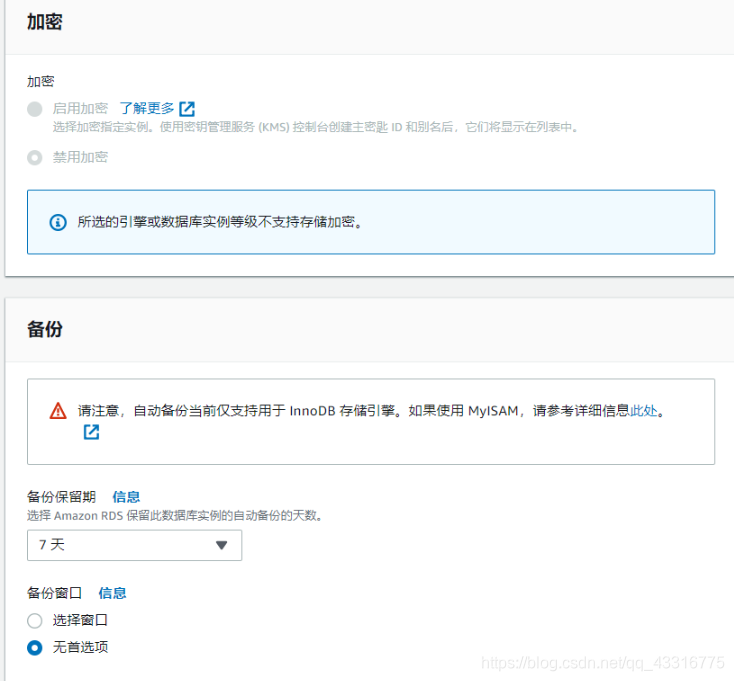The width and height of the screenshot is (734, 681).
Task: Open the 7 天 retention period dropdown
Action: point(135,545)
